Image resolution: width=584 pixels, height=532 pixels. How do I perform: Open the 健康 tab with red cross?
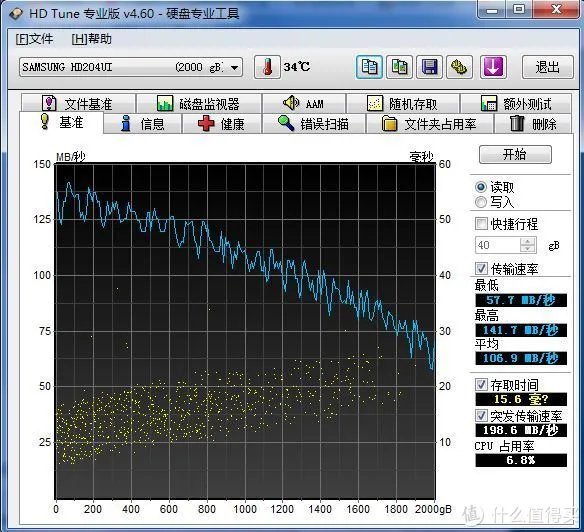(x=222, y=124)
